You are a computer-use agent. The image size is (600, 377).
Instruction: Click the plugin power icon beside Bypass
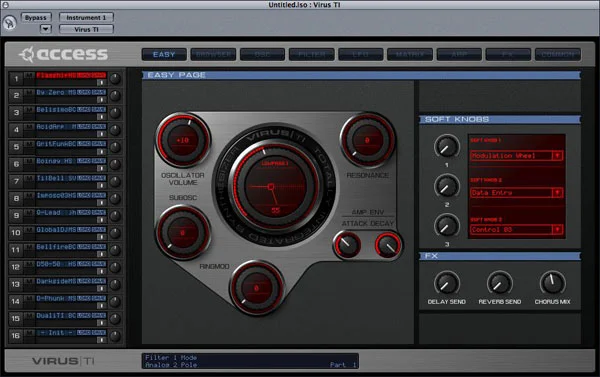(x=10, y=23)
